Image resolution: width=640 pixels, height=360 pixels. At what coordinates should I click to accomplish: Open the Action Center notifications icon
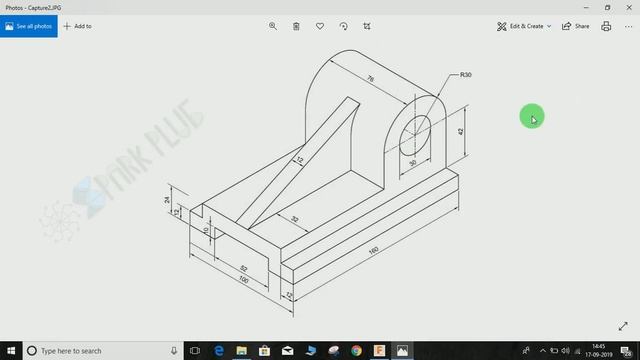click(x=626, y=351)
